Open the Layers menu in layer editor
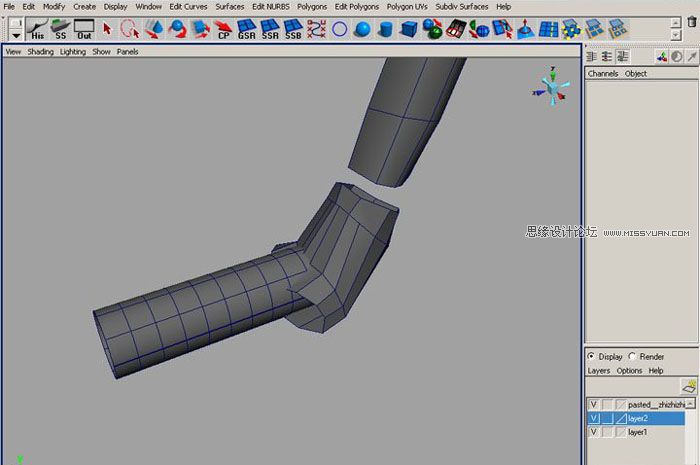 [598, 370]
